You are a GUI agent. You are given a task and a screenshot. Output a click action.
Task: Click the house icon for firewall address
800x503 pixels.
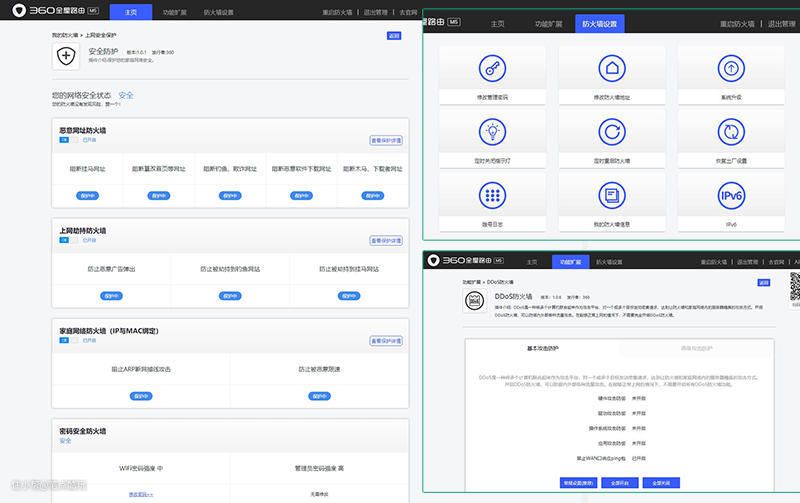(x=611, y=69)
